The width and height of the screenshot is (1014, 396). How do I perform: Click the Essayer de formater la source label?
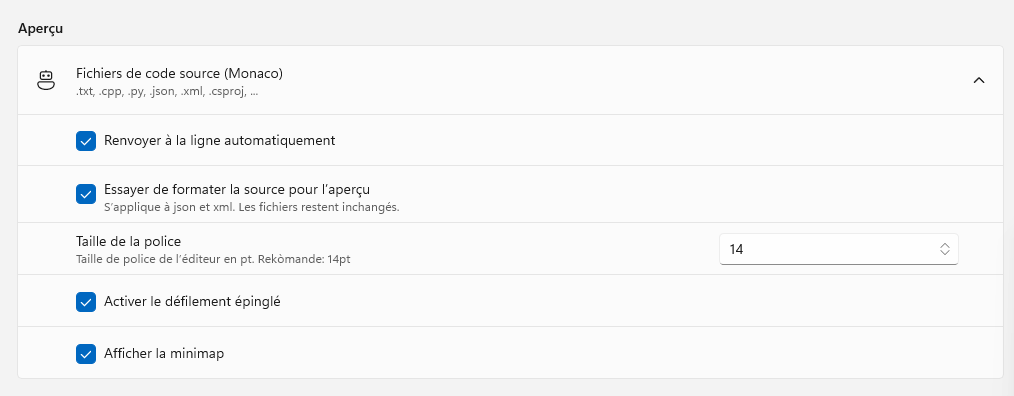[x=237, y=190]
